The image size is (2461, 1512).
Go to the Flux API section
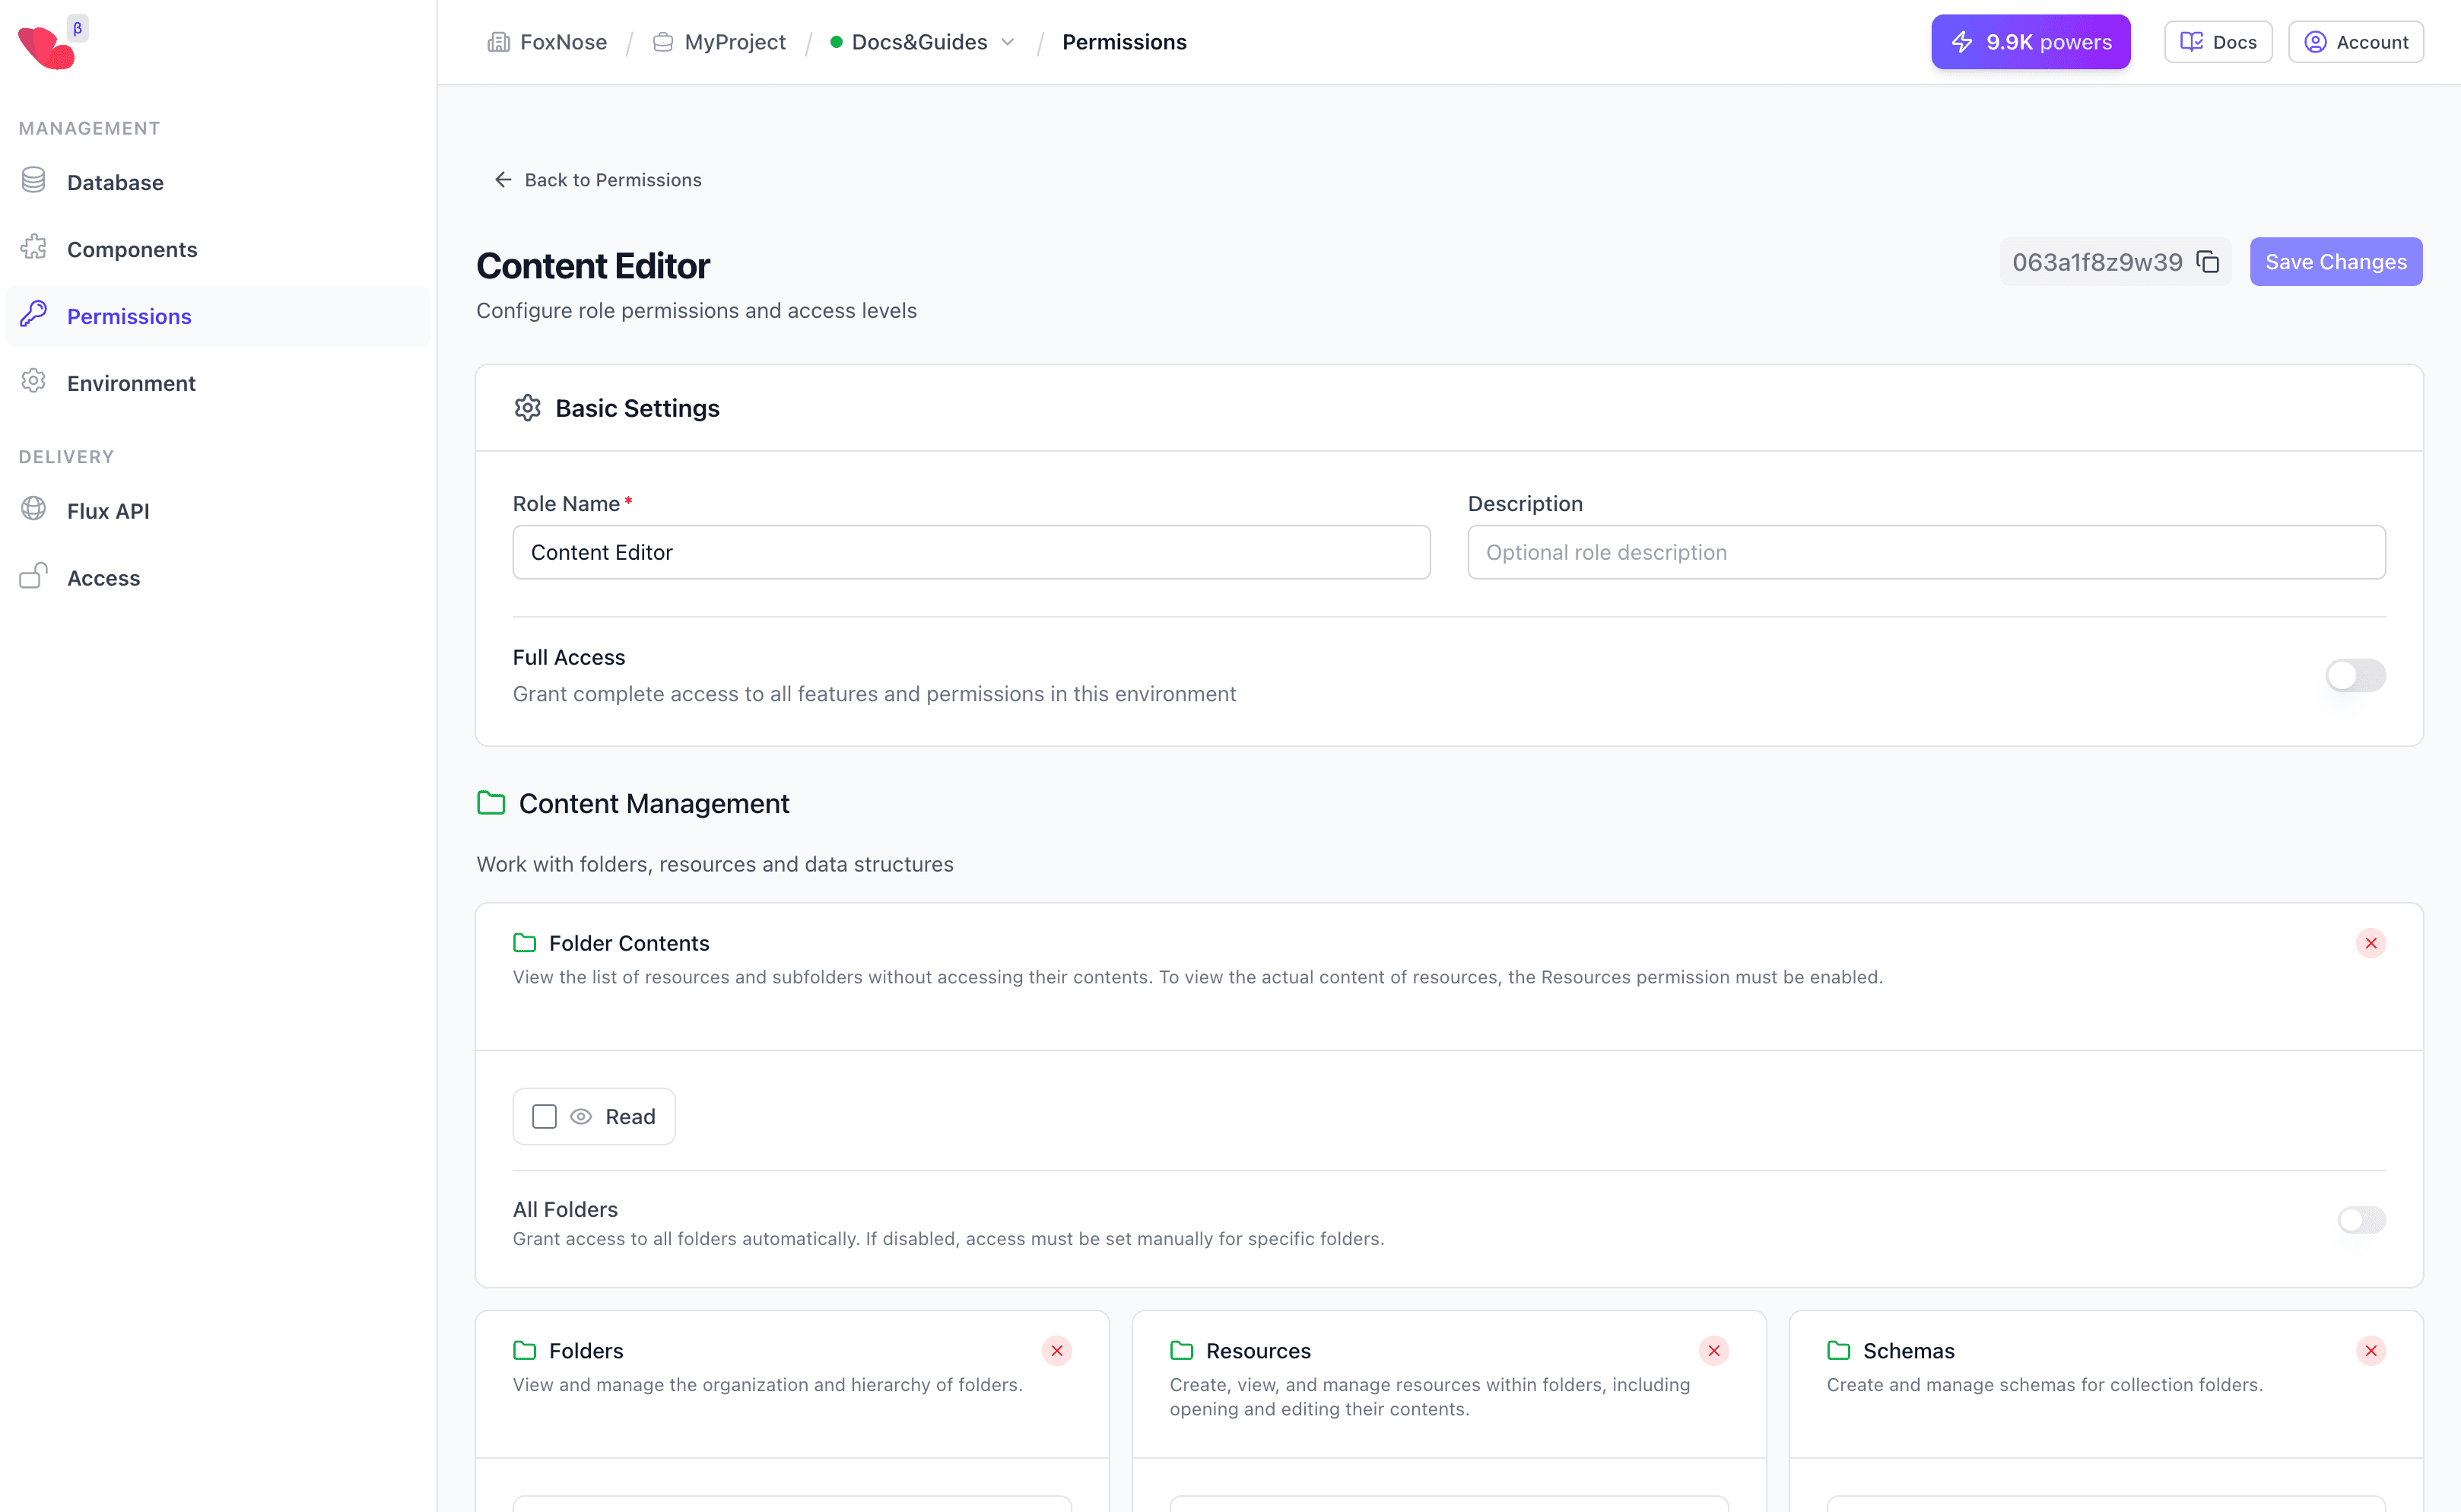[108, 510]
